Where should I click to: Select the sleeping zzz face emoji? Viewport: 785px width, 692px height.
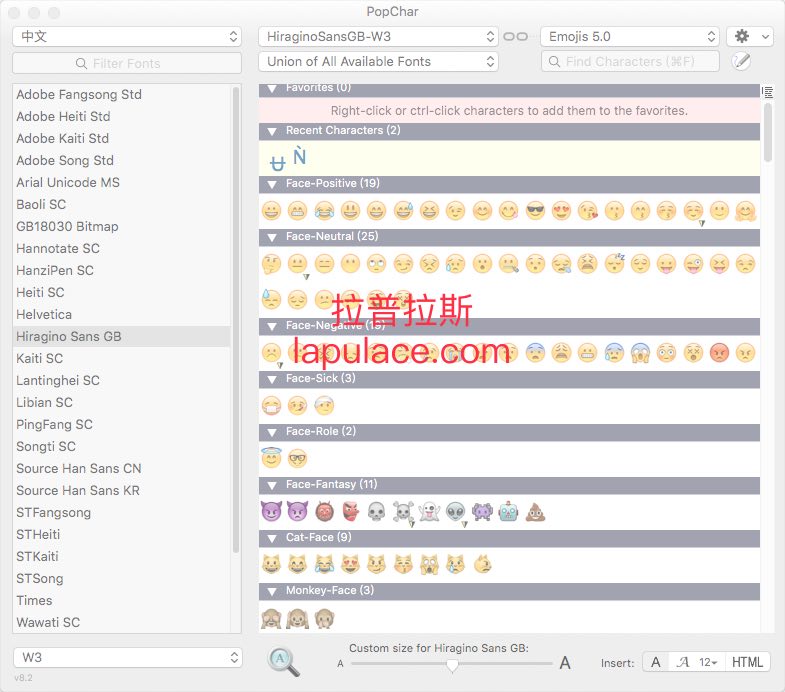tap(614, 263)
